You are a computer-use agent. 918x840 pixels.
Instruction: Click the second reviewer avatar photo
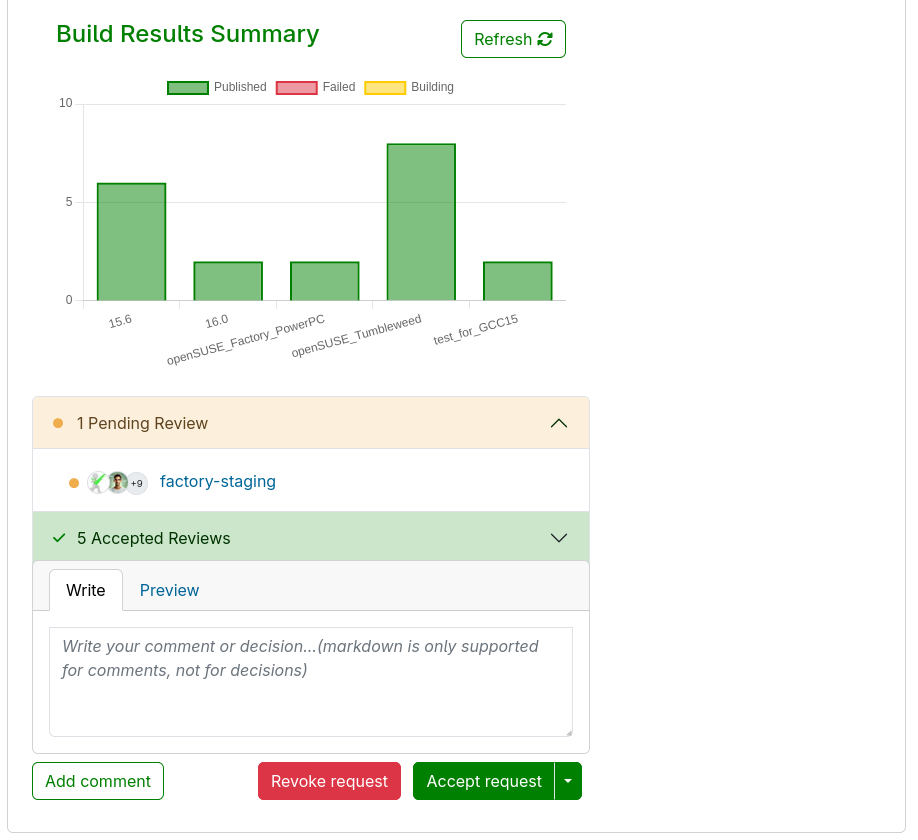(118, 482)
